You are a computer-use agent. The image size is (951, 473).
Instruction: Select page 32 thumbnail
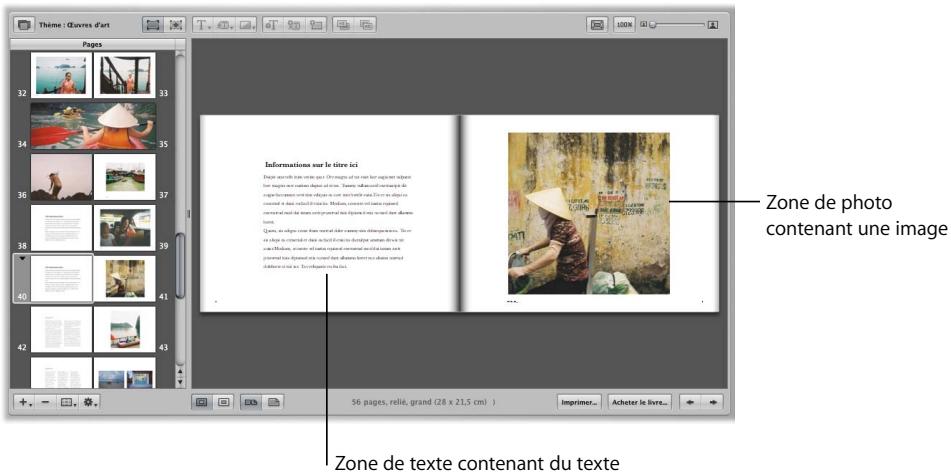[x=61, y=75]
